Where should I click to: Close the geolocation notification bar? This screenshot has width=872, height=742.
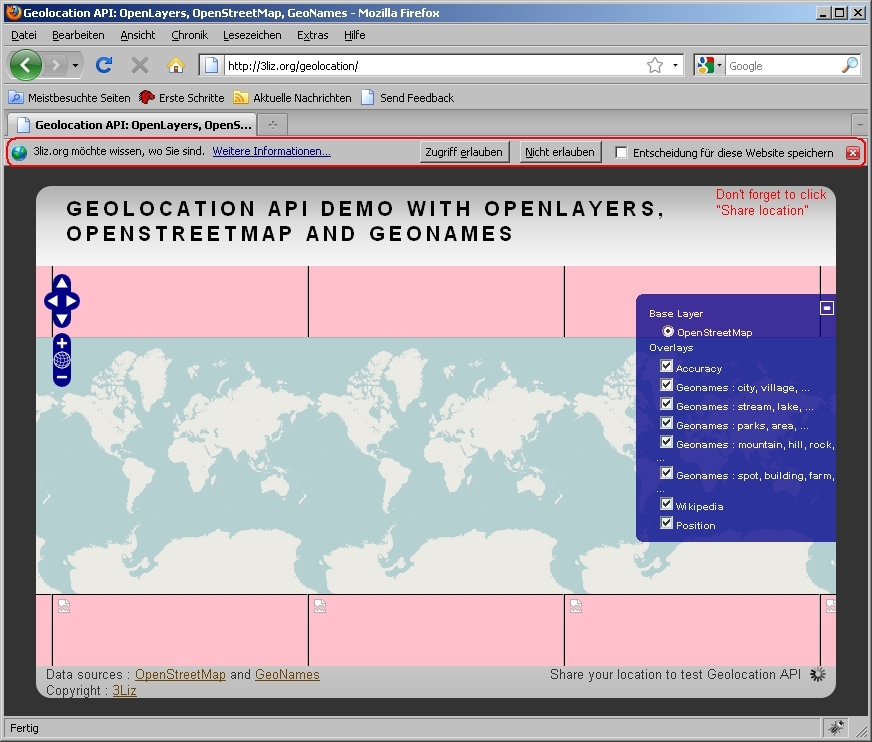click(x=852, y=153)
